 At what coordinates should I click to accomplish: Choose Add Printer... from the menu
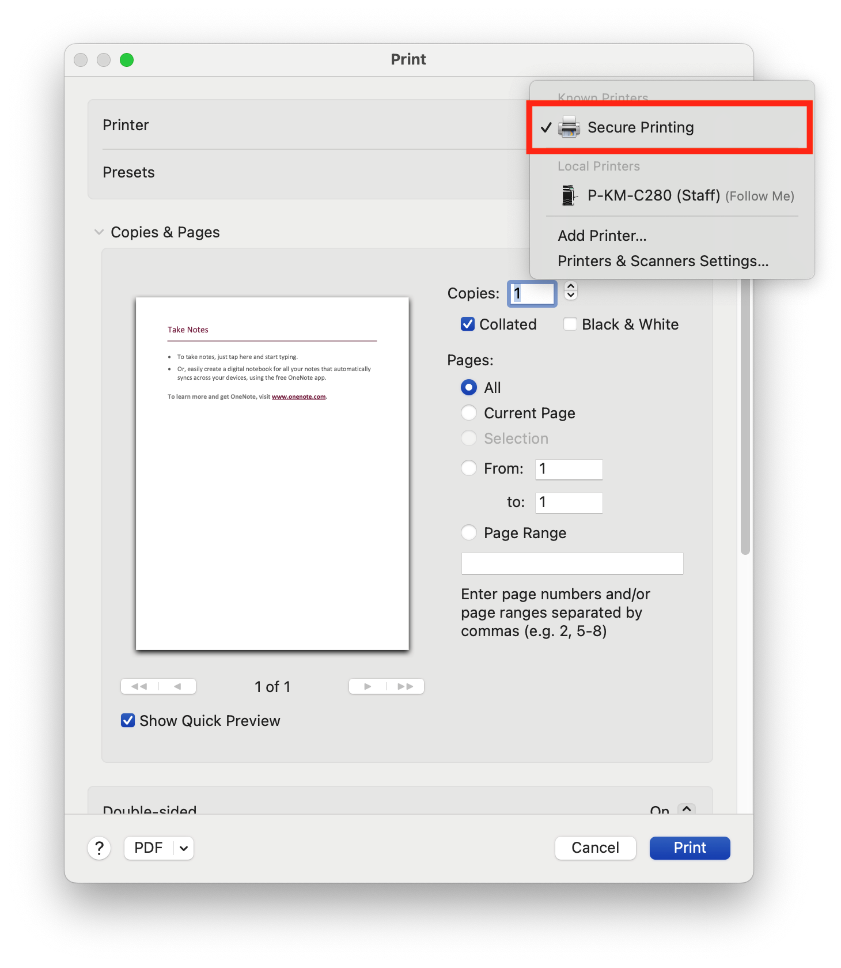pos(602,236)
